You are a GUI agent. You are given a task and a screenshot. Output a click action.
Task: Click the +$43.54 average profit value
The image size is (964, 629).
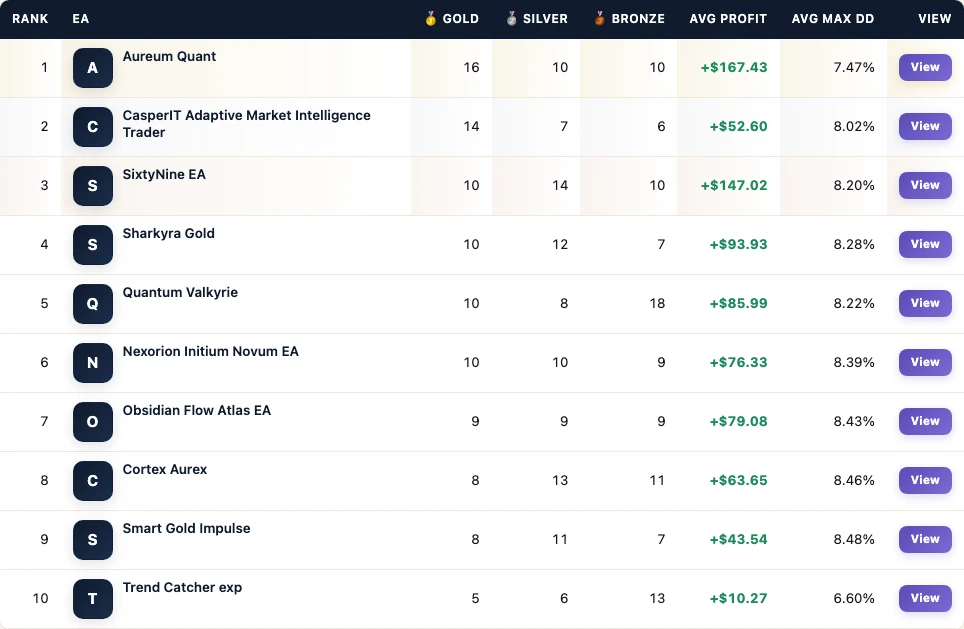pos(738,540)
